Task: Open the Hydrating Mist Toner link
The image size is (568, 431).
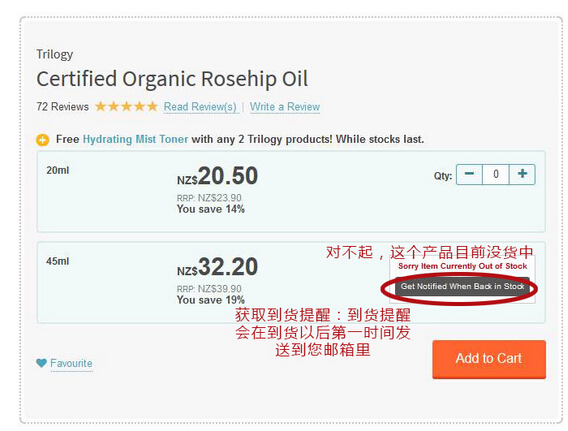Action: point(135,139)
